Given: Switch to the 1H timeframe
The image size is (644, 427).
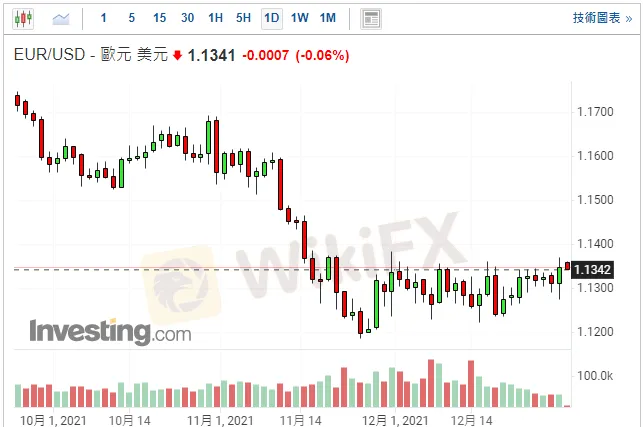Looking at the screenshot, I should (x=216, y=18).
